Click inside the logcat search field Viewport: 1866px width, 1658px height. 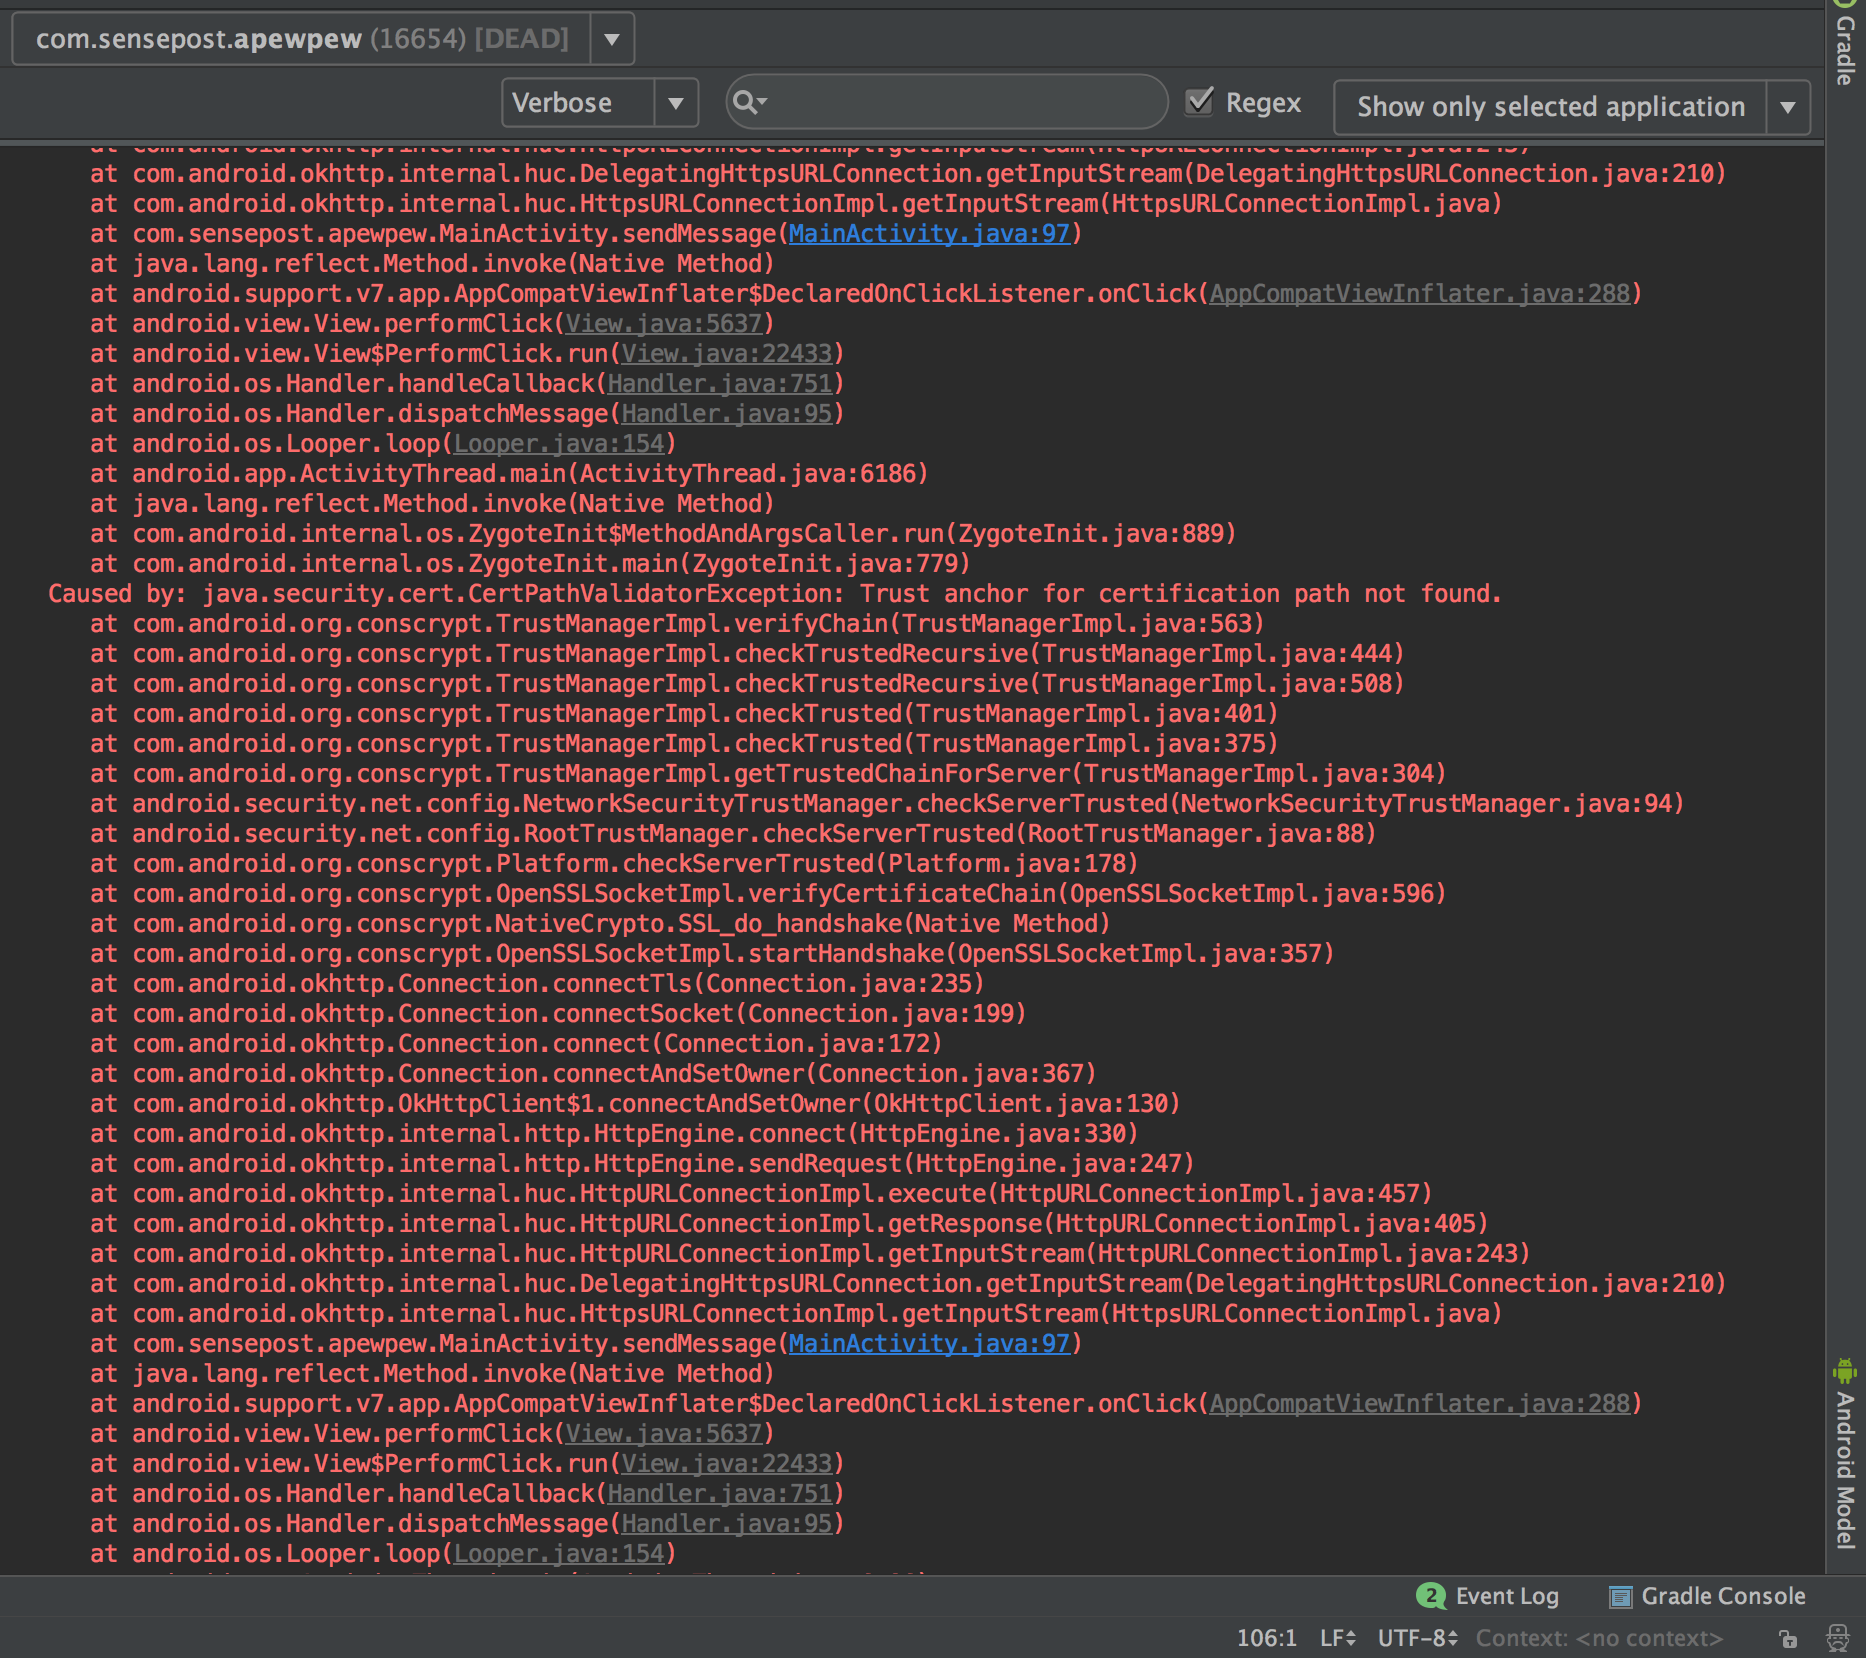960,102
